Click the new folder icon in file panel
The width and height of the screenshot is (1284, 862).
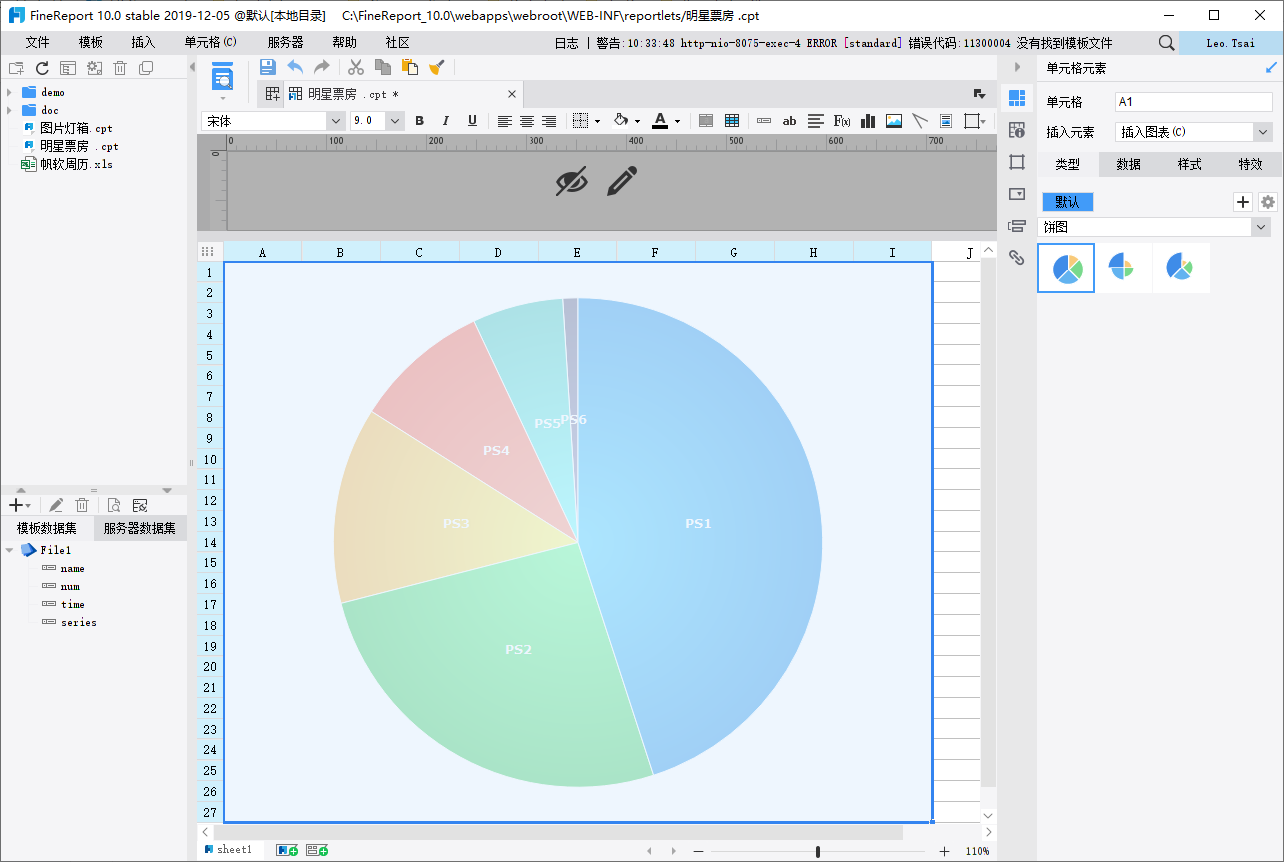pos(16,68)
